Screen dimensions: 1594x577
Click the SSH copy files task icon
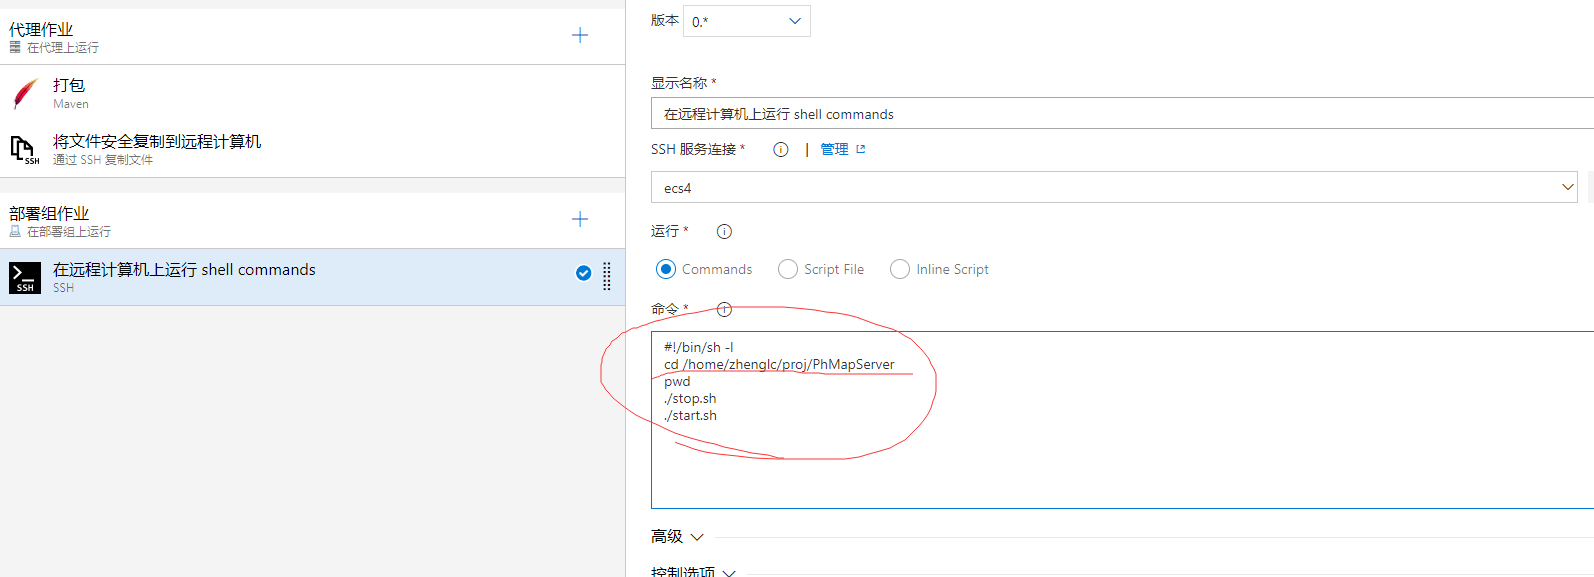pos(25,150)
